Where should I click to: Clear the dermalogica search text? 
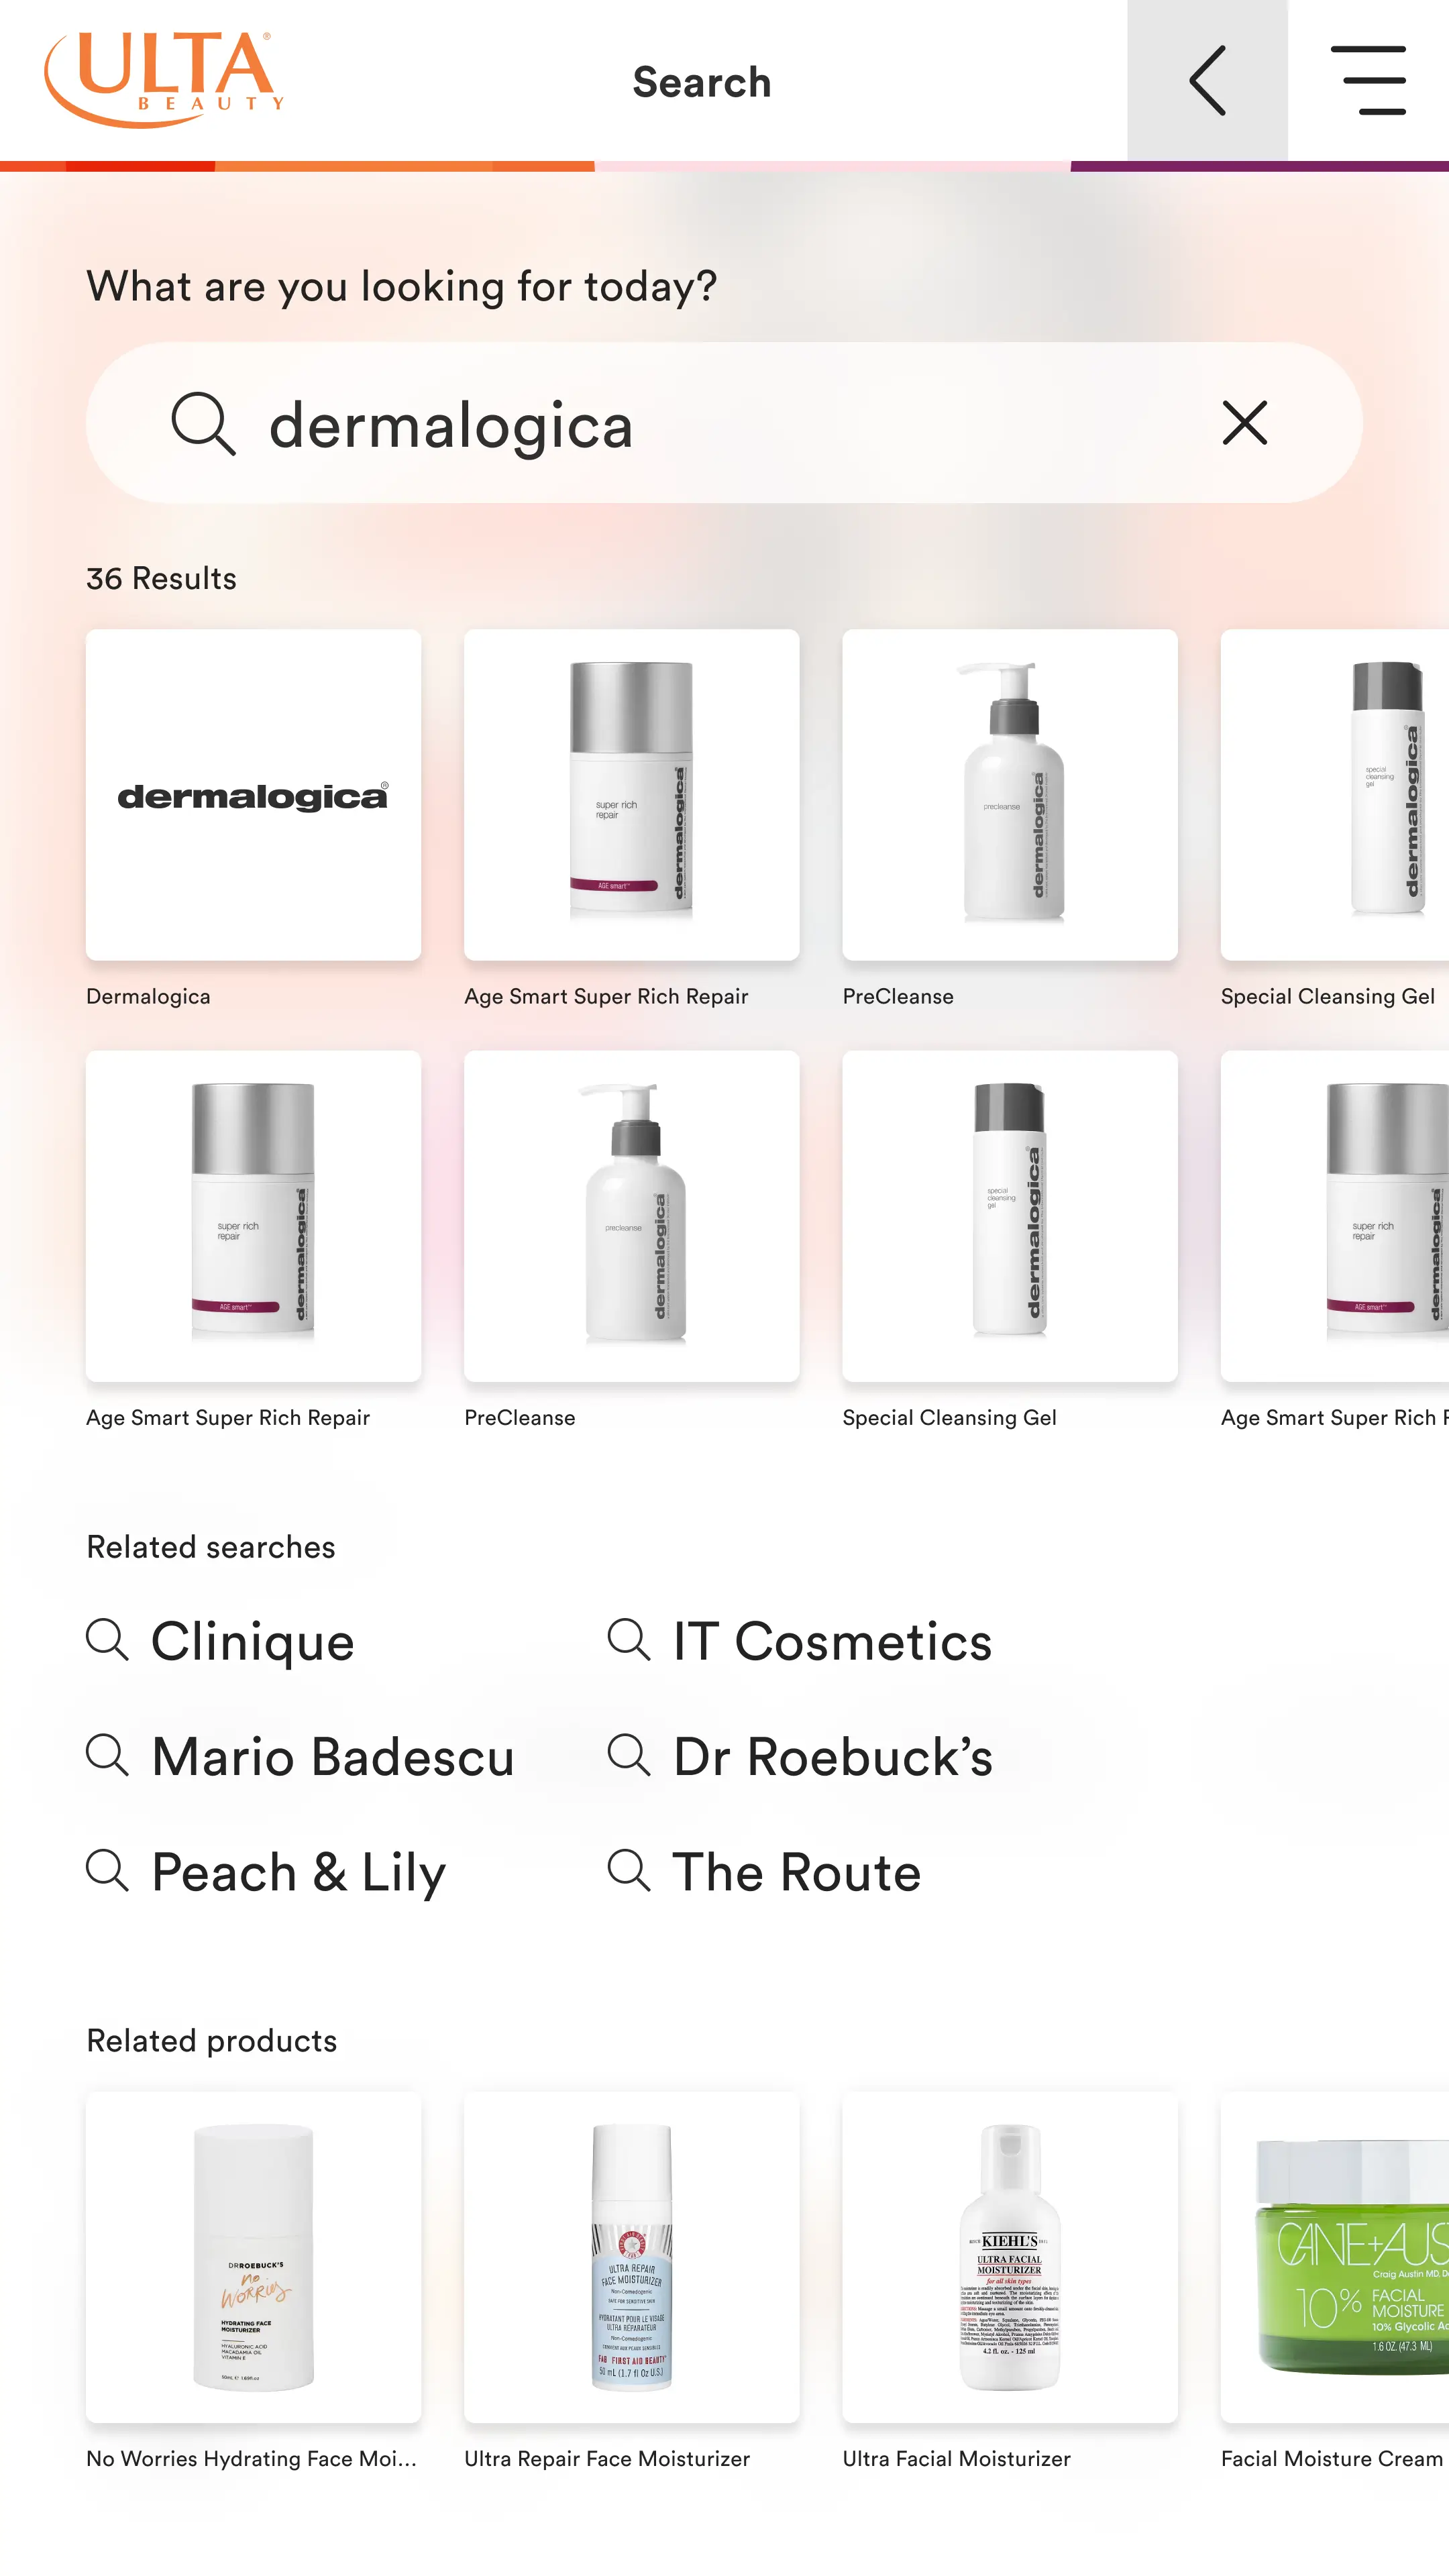[x=1245, y=423]
